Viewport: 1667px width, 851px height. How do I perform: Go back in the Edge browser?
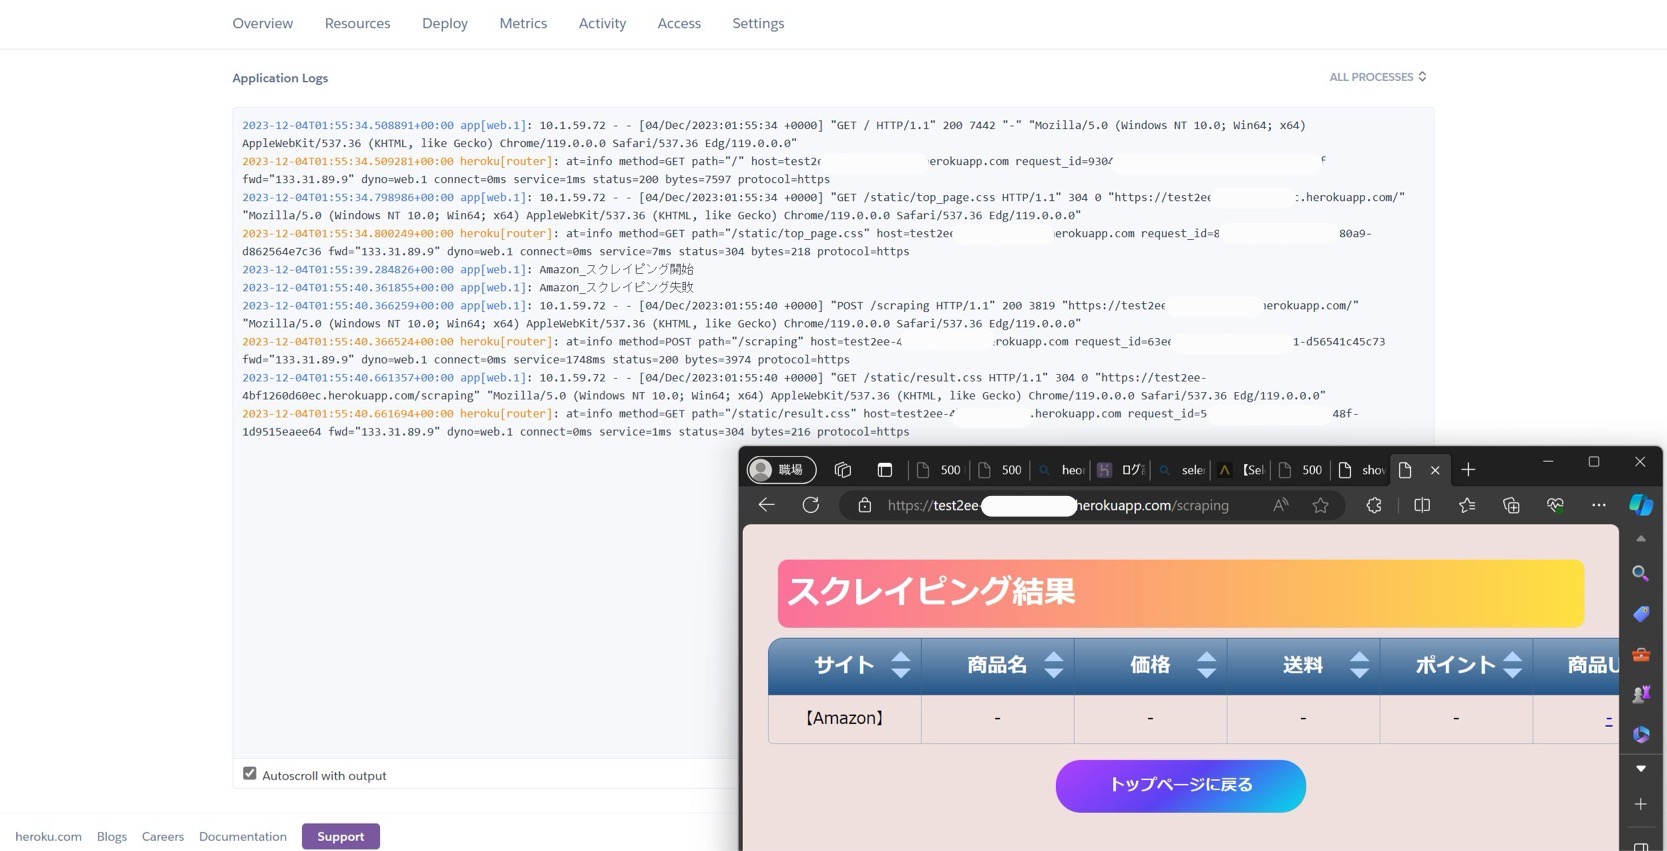click(767, 505)
